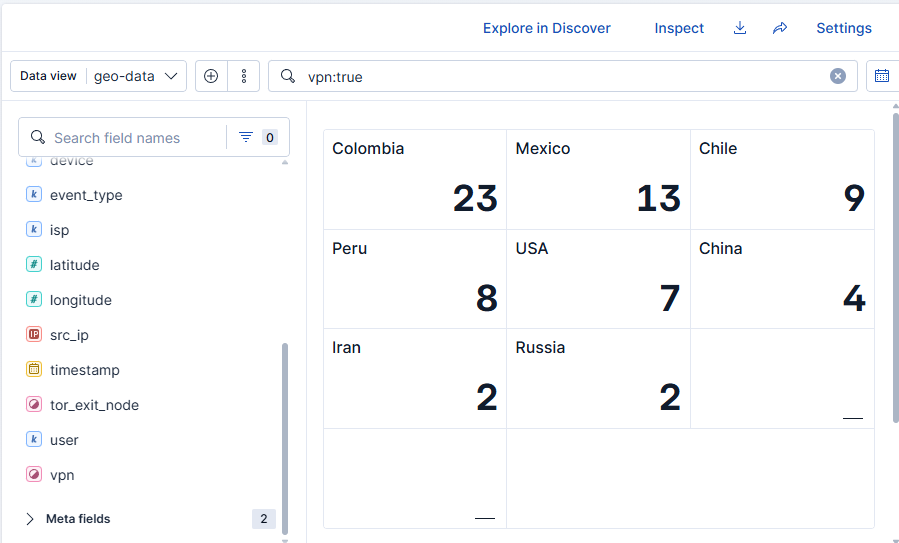Click the add filter plus icon
The height and width of the screenshot is (543, 899).
pos(211,76)
